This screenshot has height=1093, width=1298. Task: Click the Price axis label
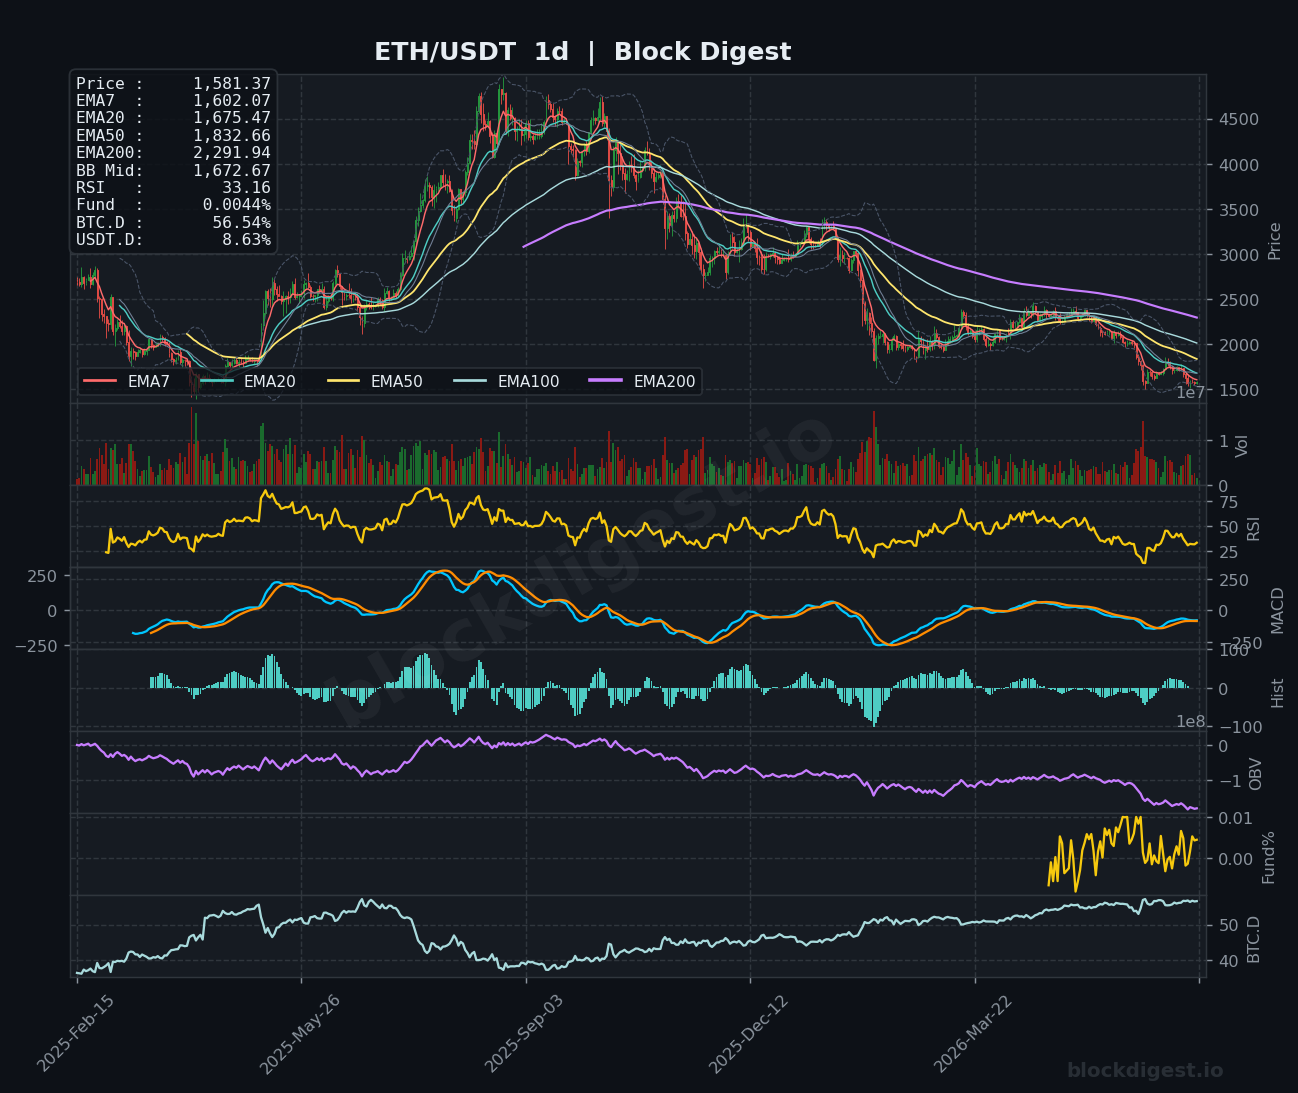(1274, 240)
